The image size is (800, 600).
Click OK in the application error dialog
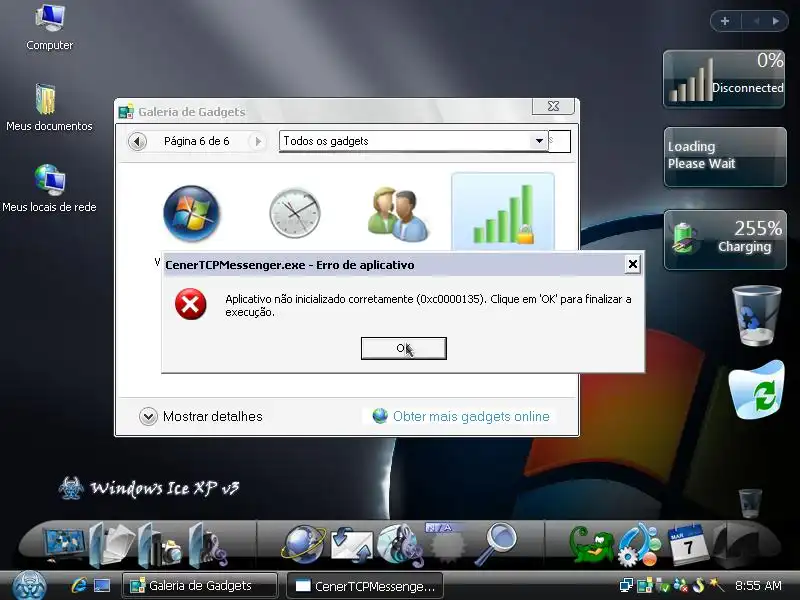click(x=404, y=348)
